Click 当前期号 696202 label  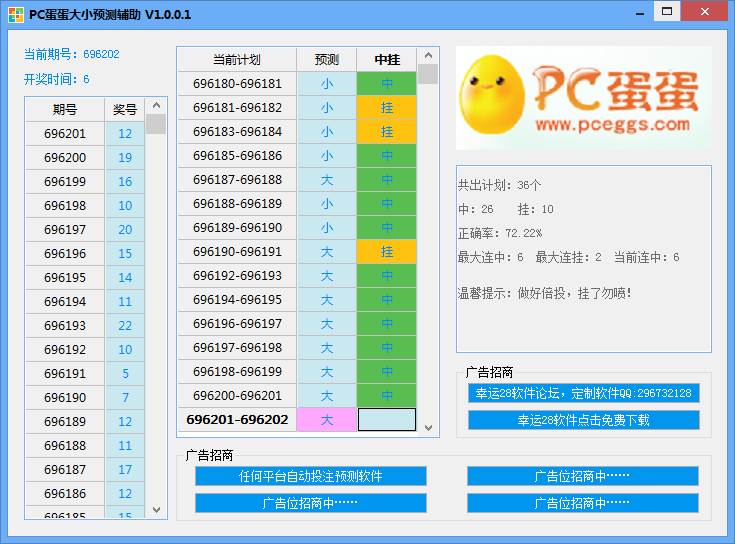coord(72,54)
